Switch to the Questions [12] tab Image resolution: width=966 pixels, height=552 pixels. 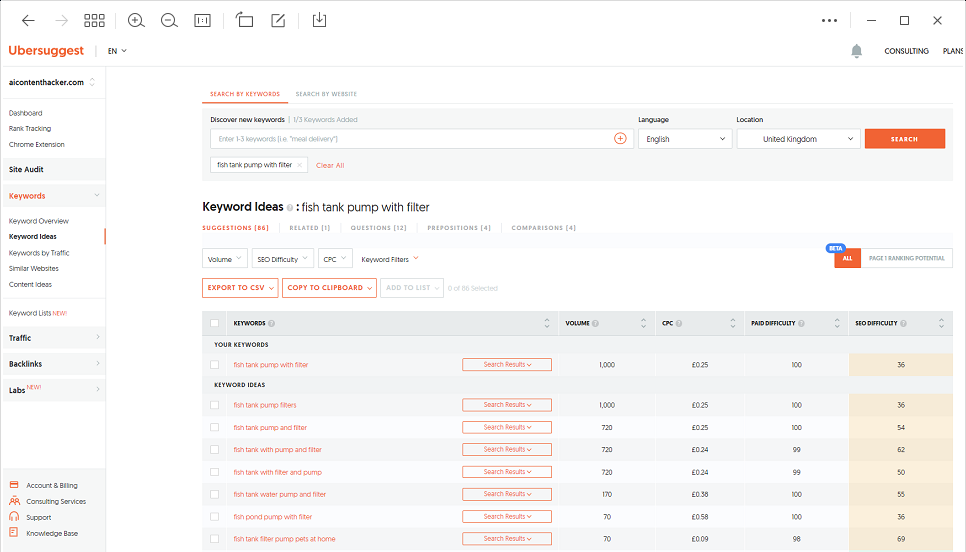(378, 228)
